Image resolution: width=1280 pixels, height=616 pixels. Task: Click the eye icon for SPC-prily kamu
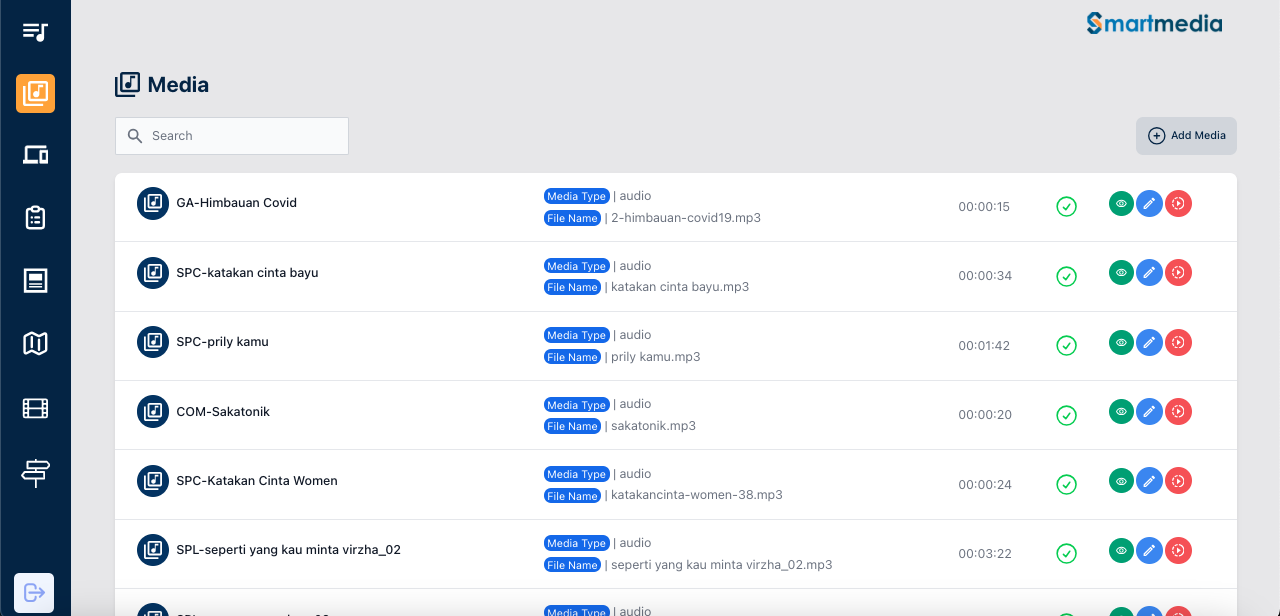point(1122,343)
